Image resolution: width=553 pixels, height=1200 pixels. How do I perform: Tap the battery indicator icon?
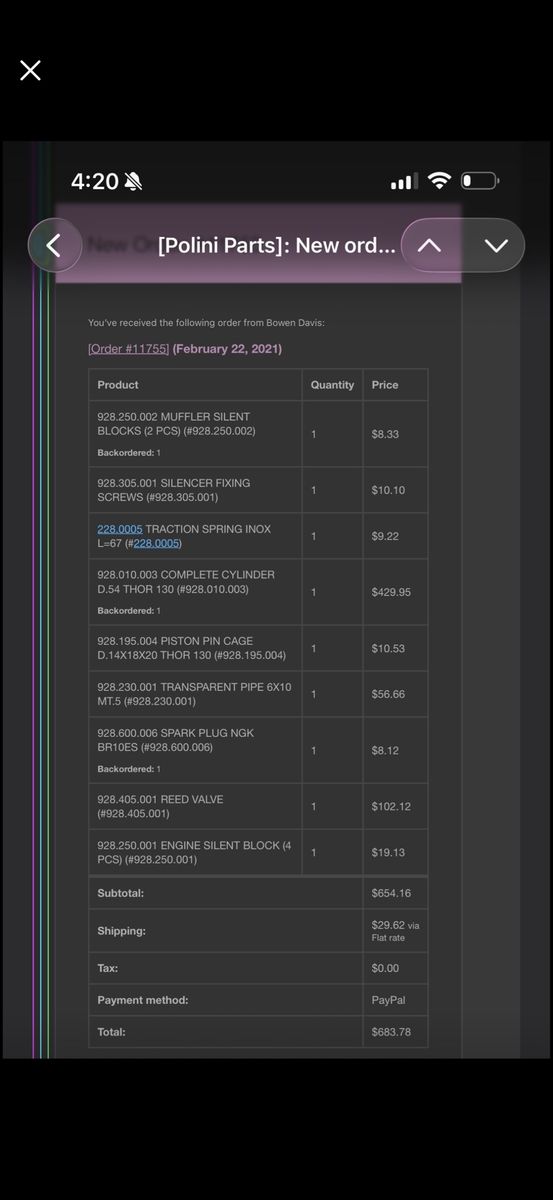tap(480, 181)
